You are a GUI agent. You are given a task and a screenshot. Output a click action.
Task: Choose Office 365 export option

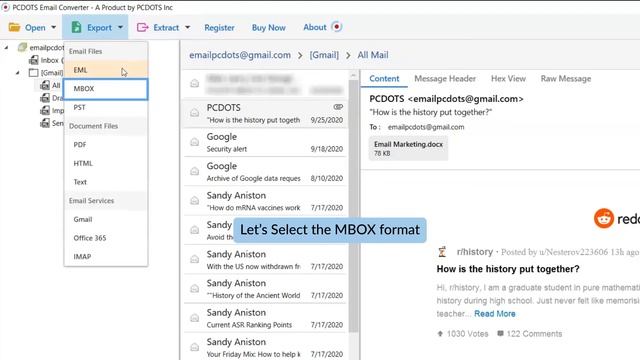[x=106, y=238]
